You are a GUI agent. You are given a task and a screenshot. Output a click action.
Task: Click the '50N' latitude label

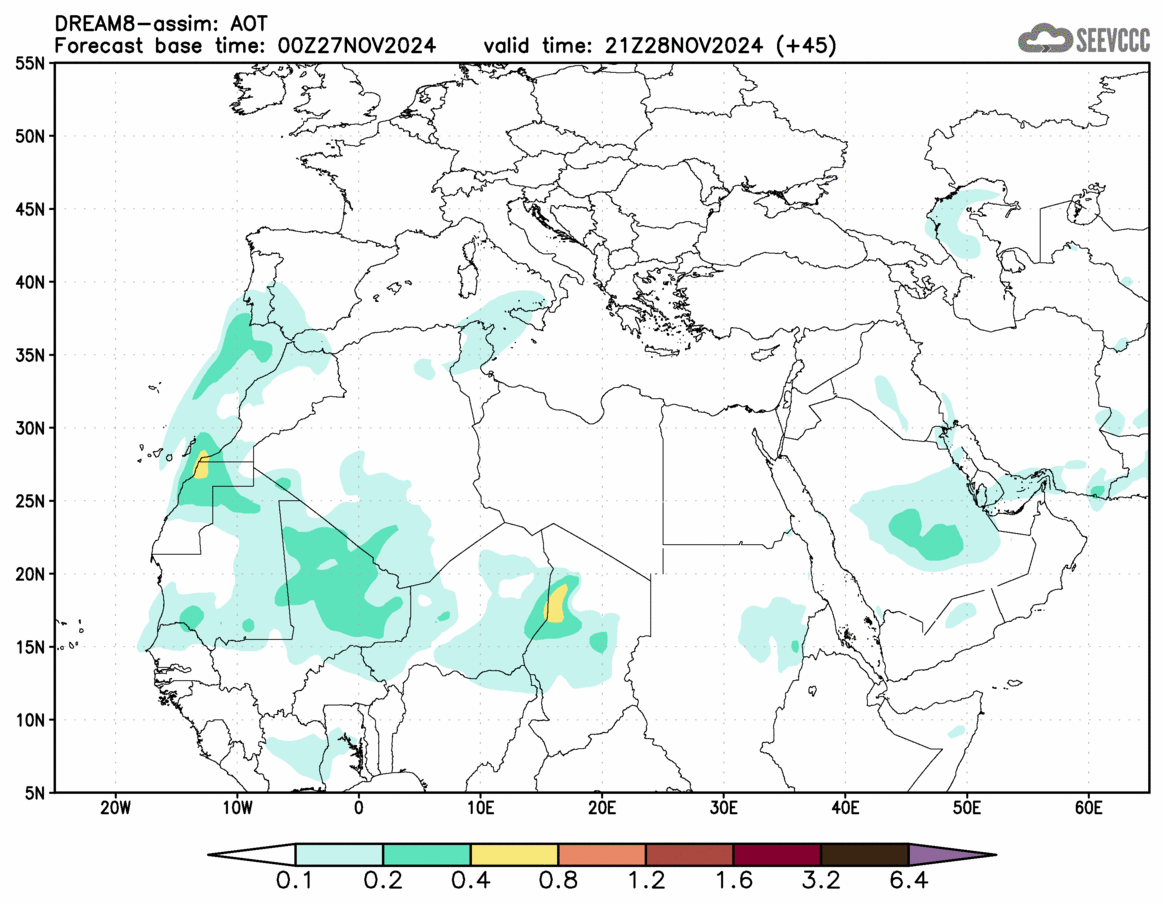click(x=30, y=136)
